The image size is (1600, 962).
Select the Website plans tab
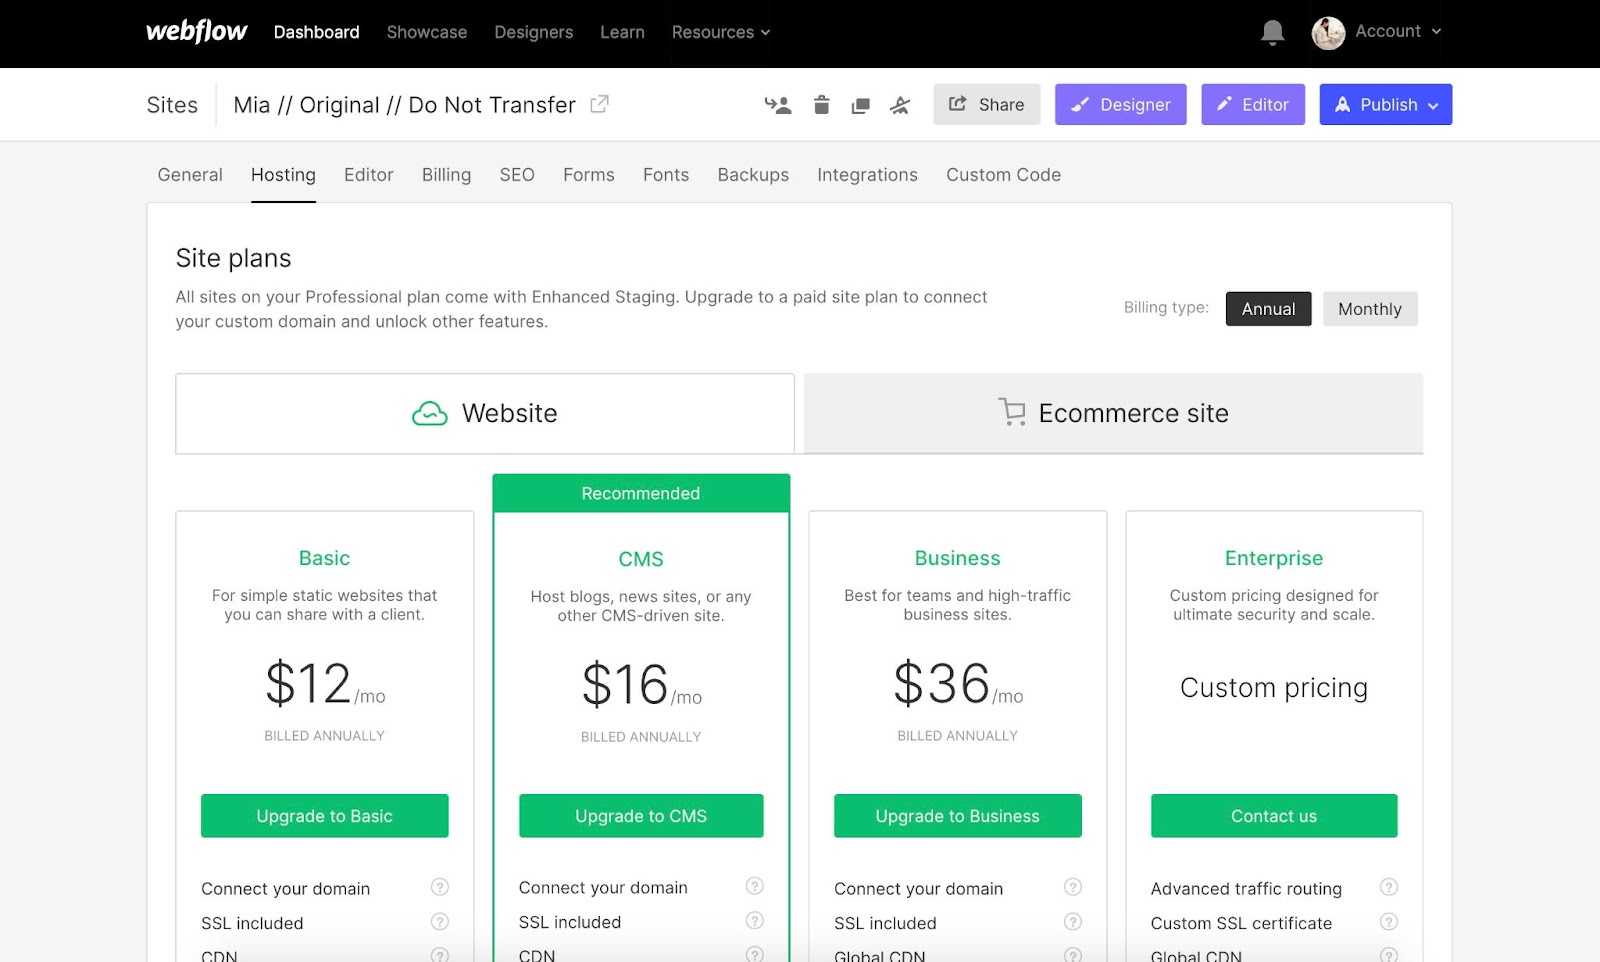(x=485, y=414)
